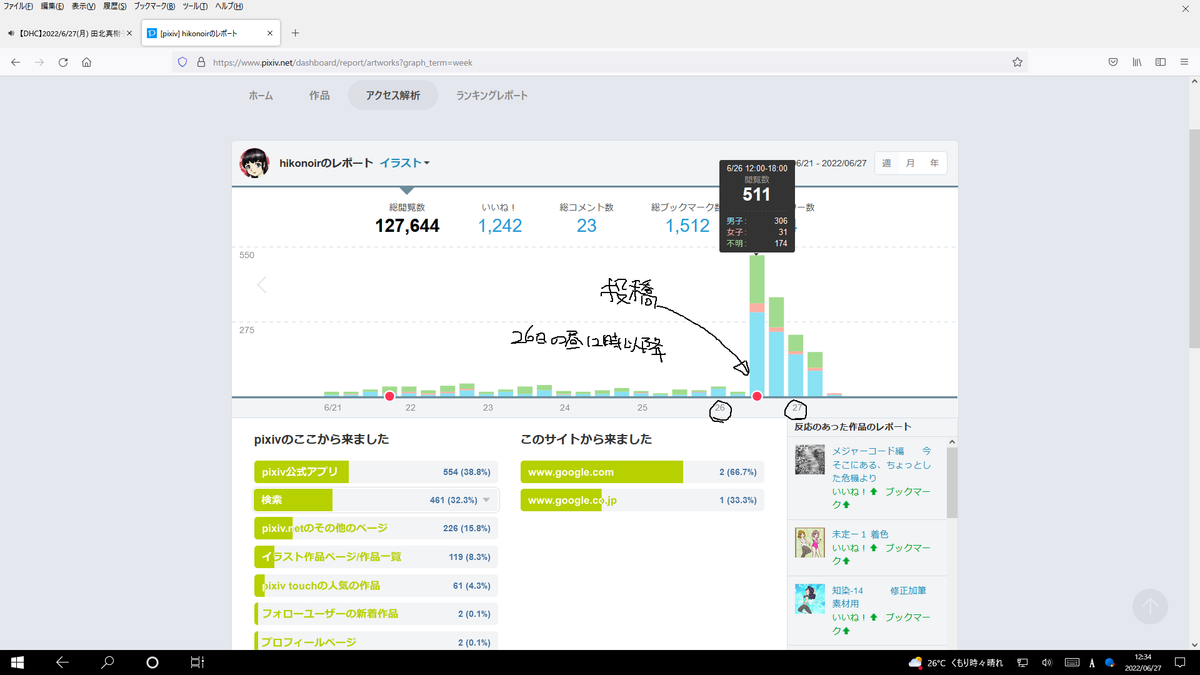
Task: Open the ツール menu
Action: click(195, 6)
